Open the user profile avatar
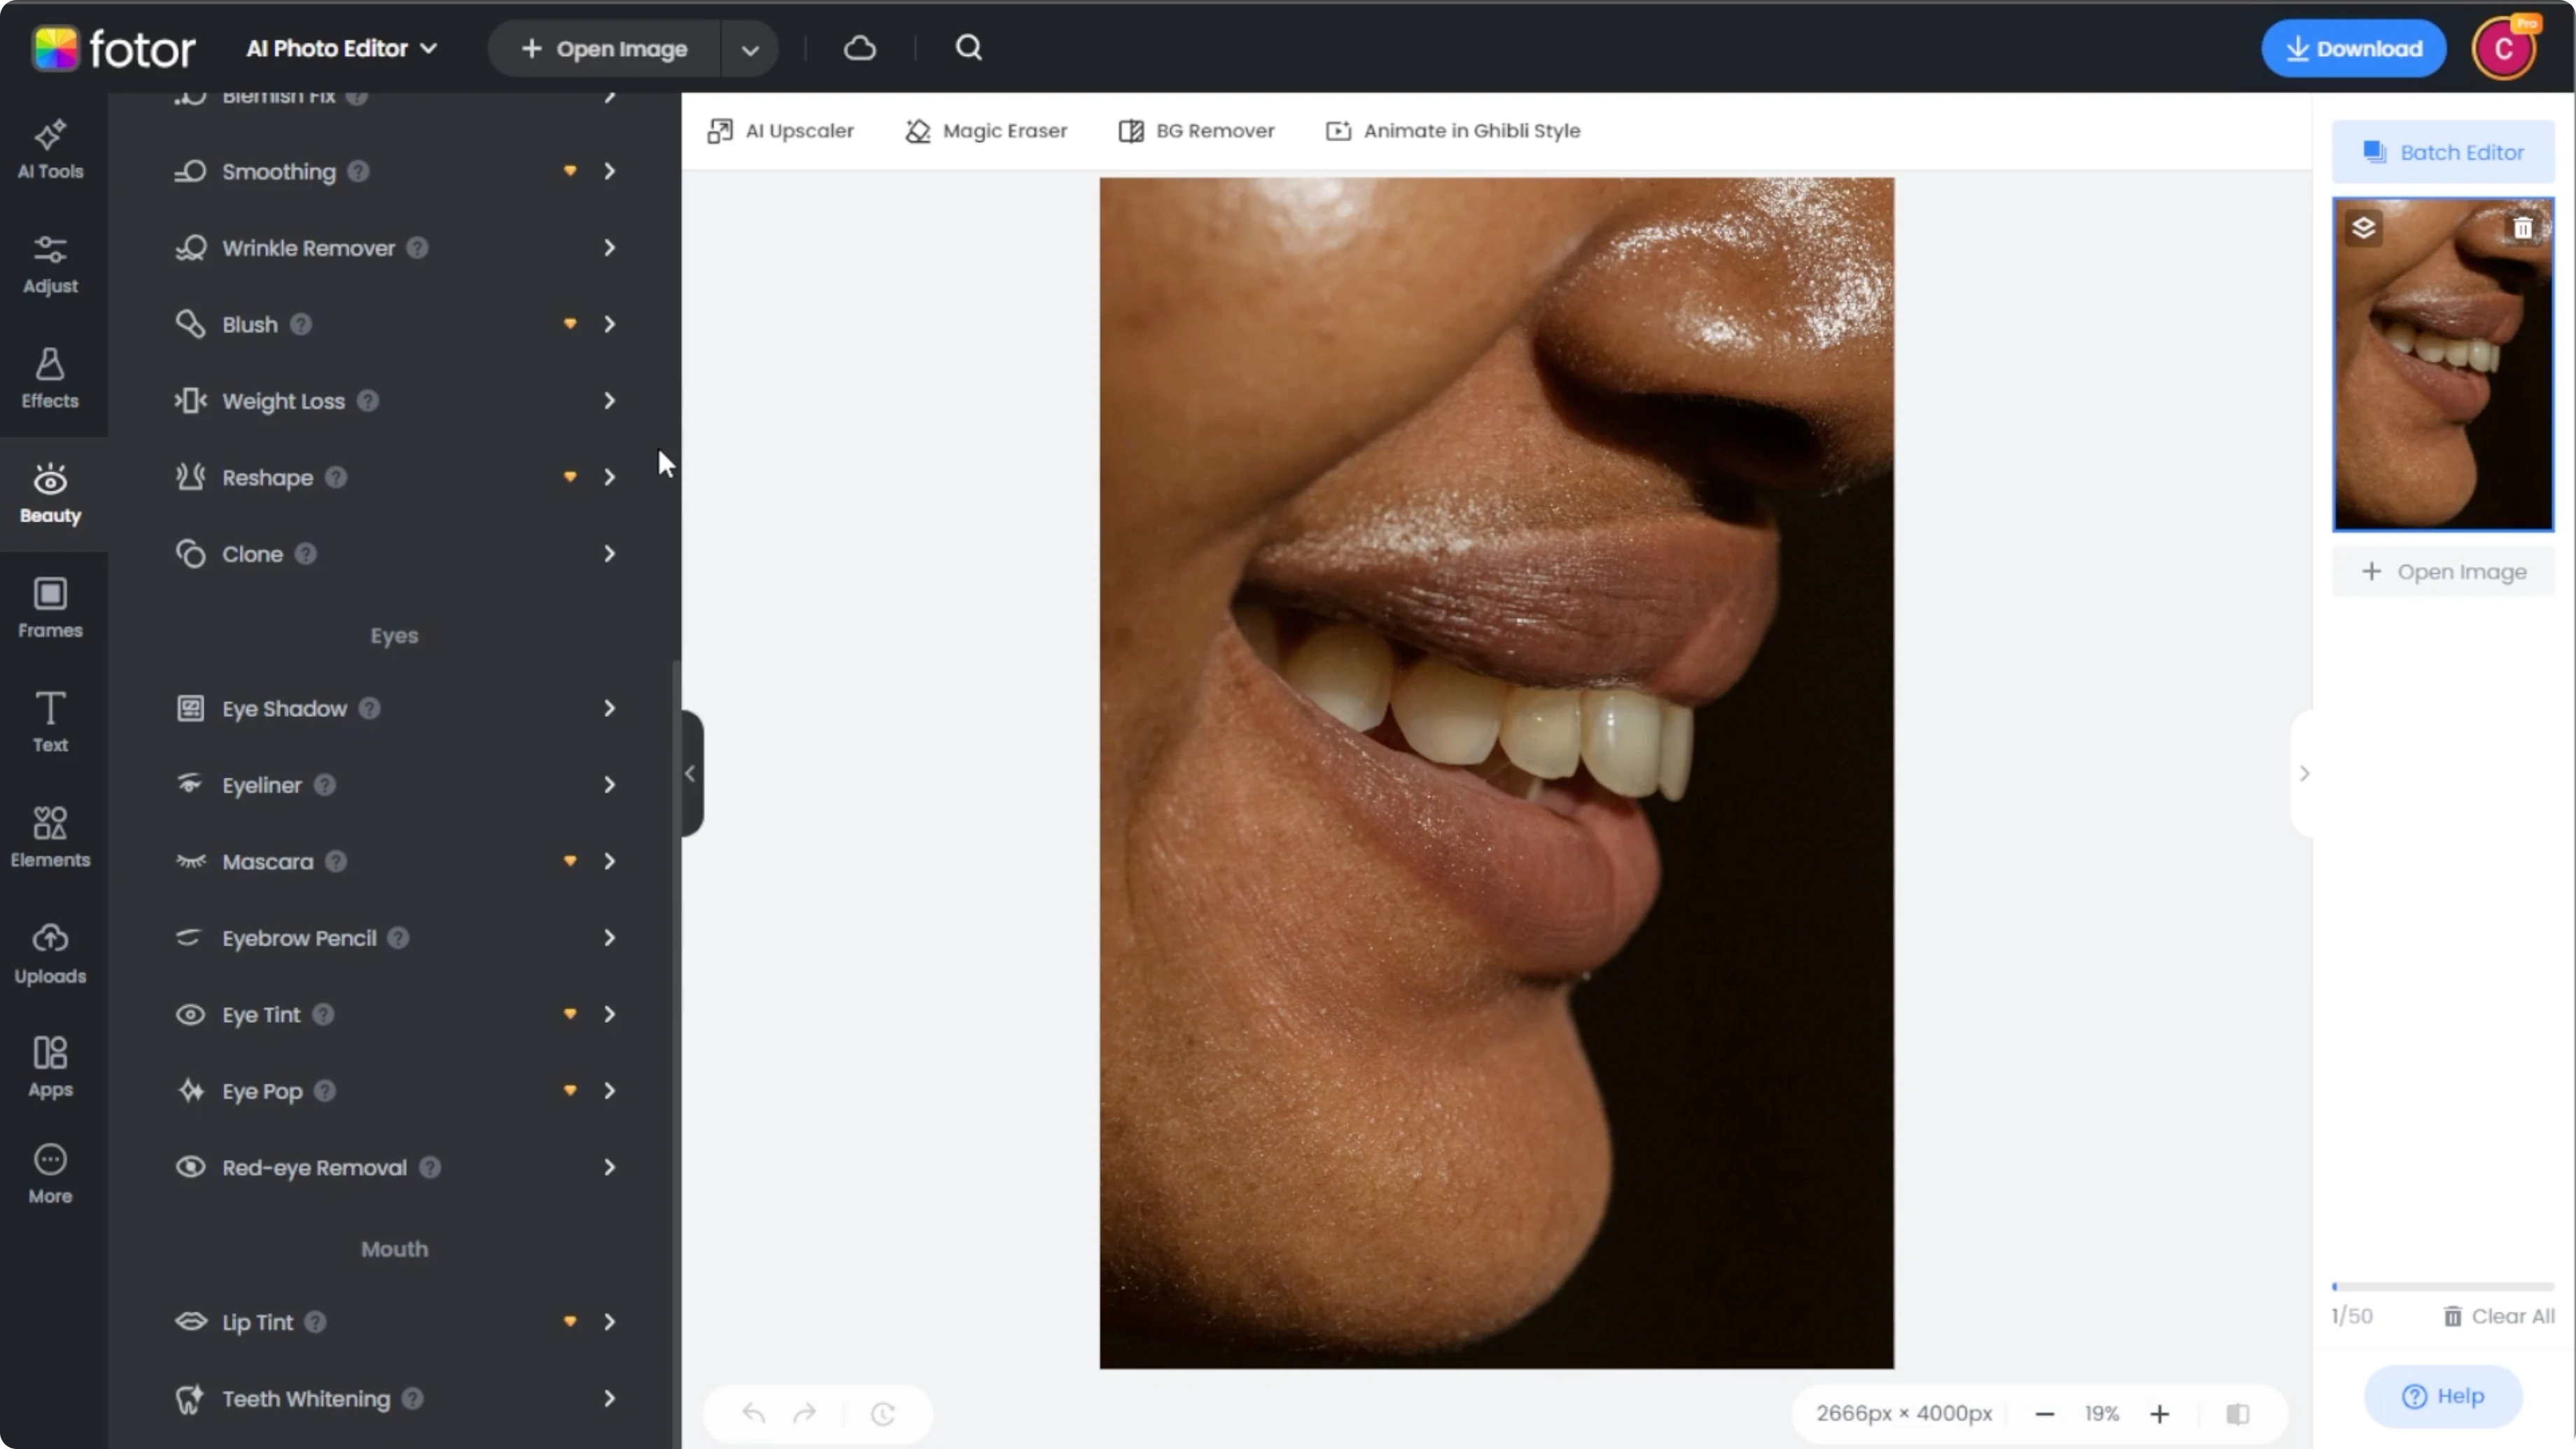This screenshot has width=2576, height=1449. (x=2504, y=48)
